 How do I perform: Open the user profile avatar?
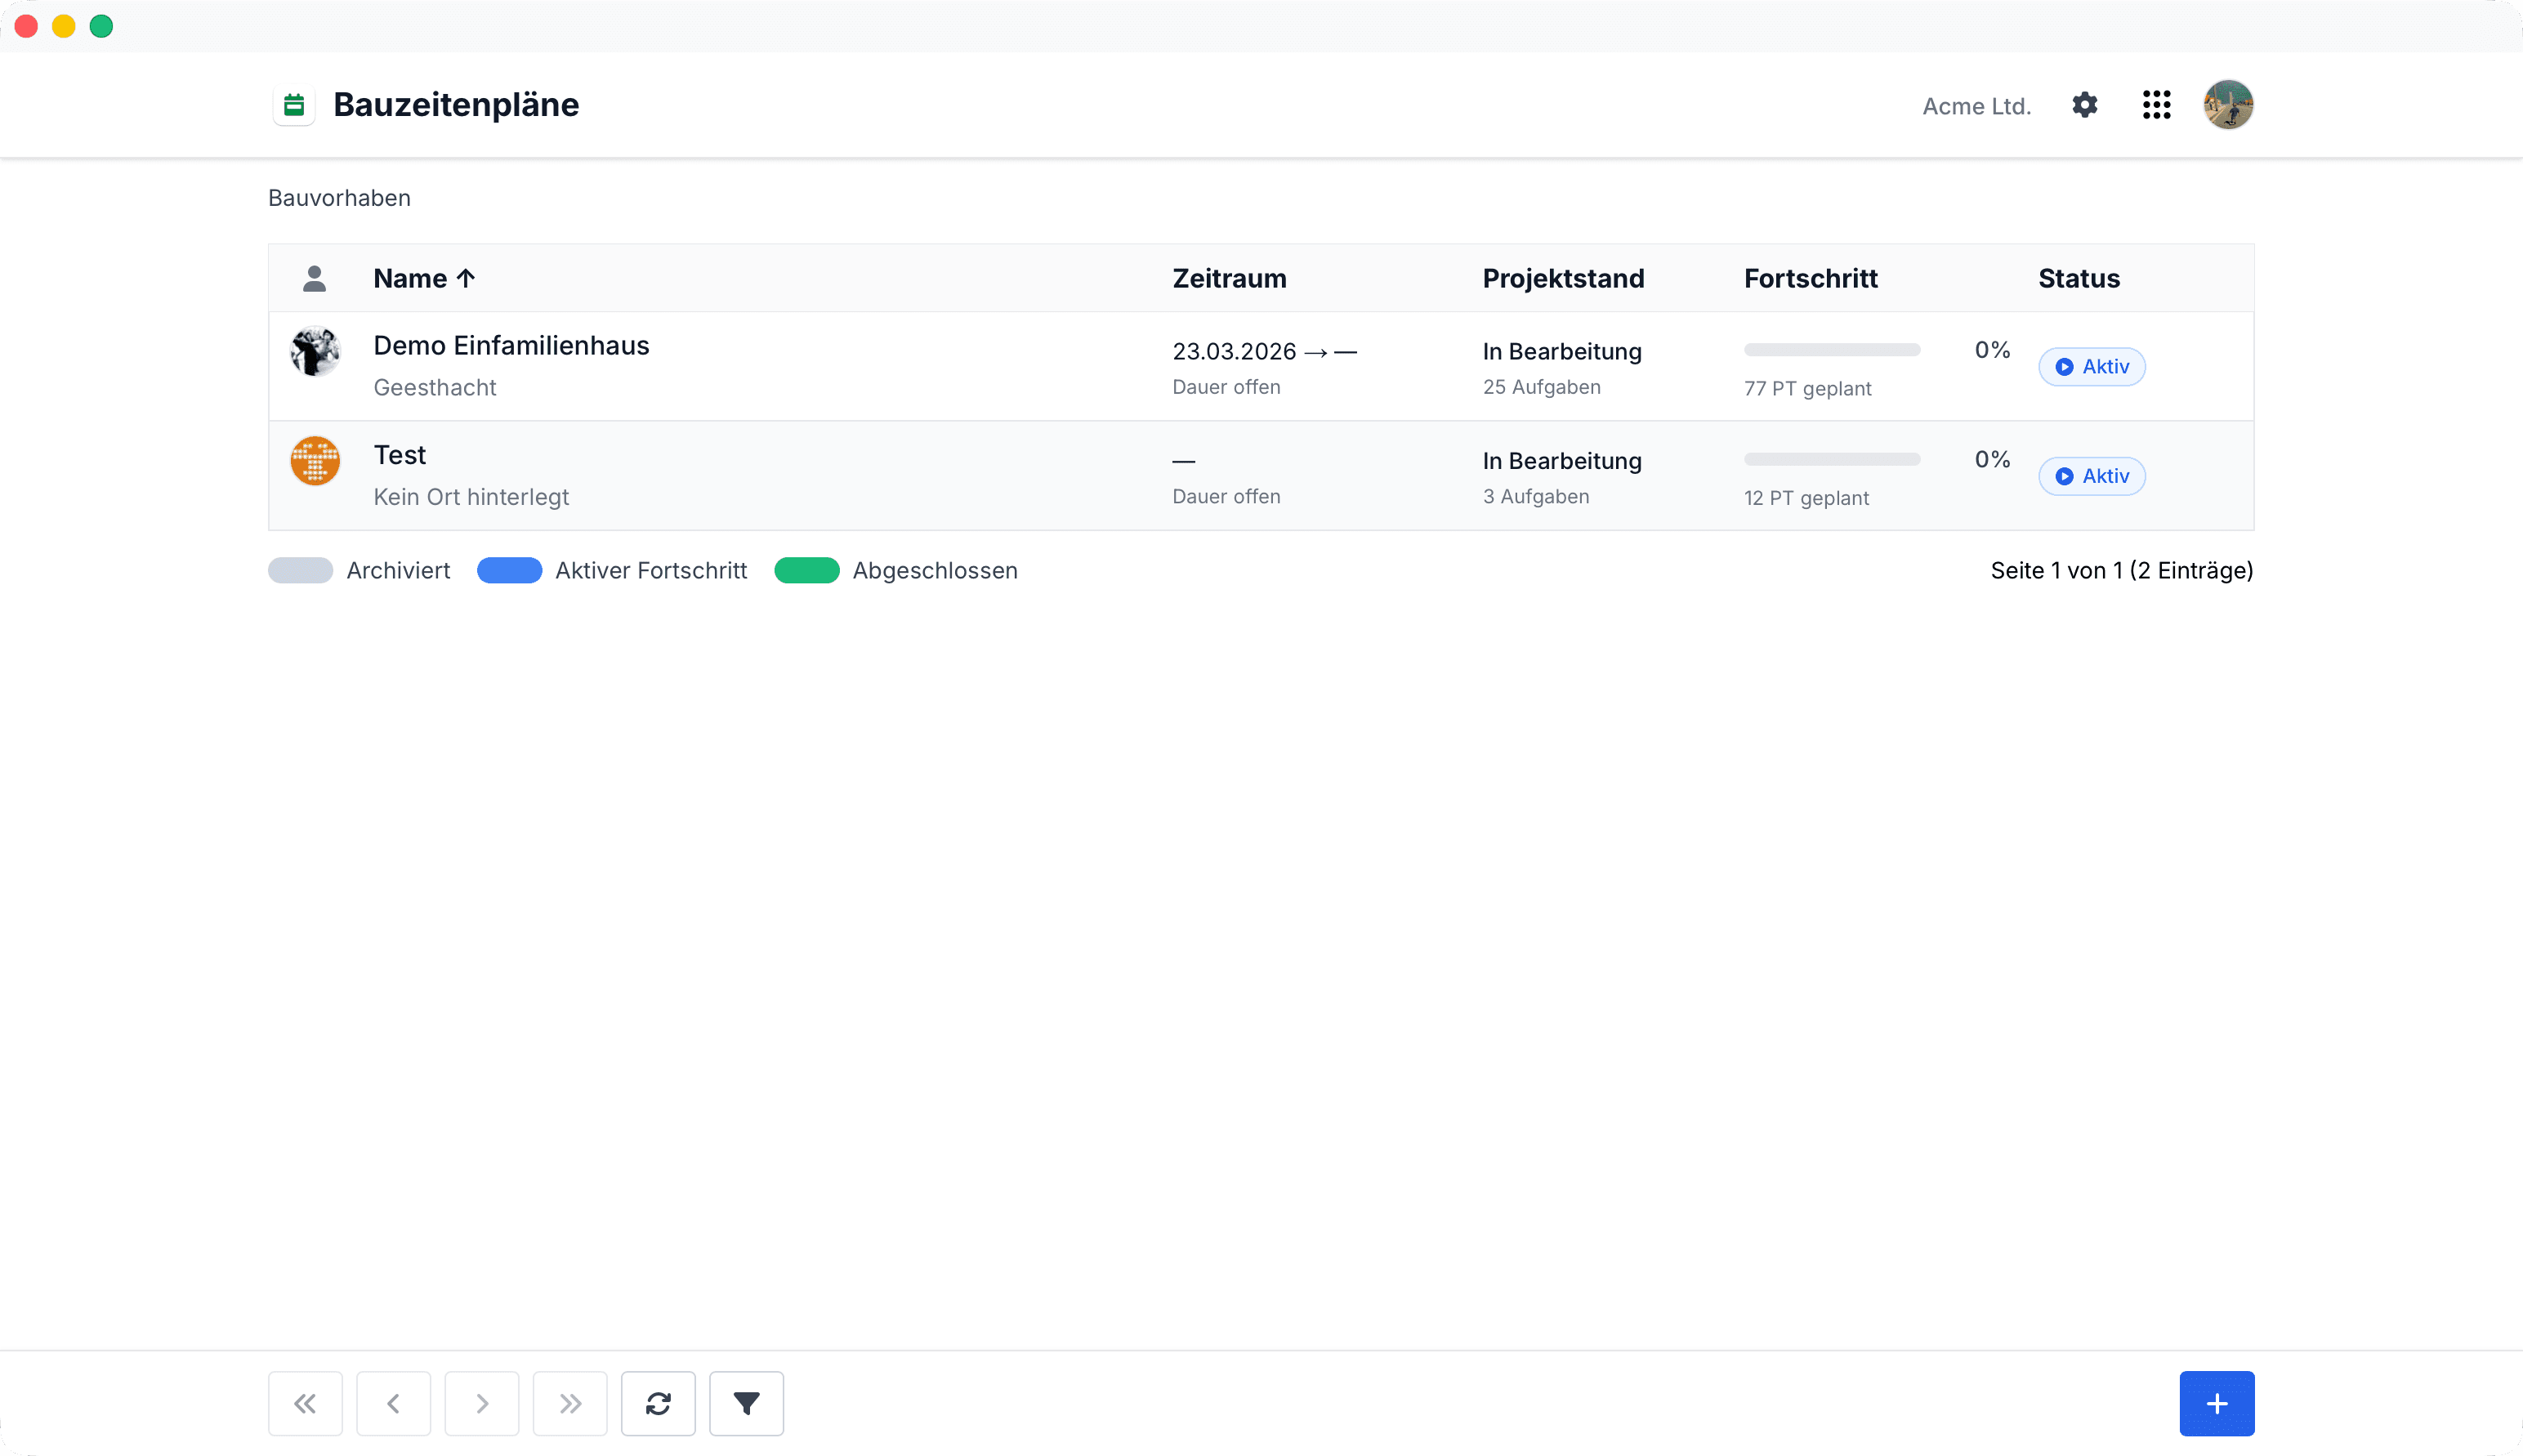(x=2228, y=105)
